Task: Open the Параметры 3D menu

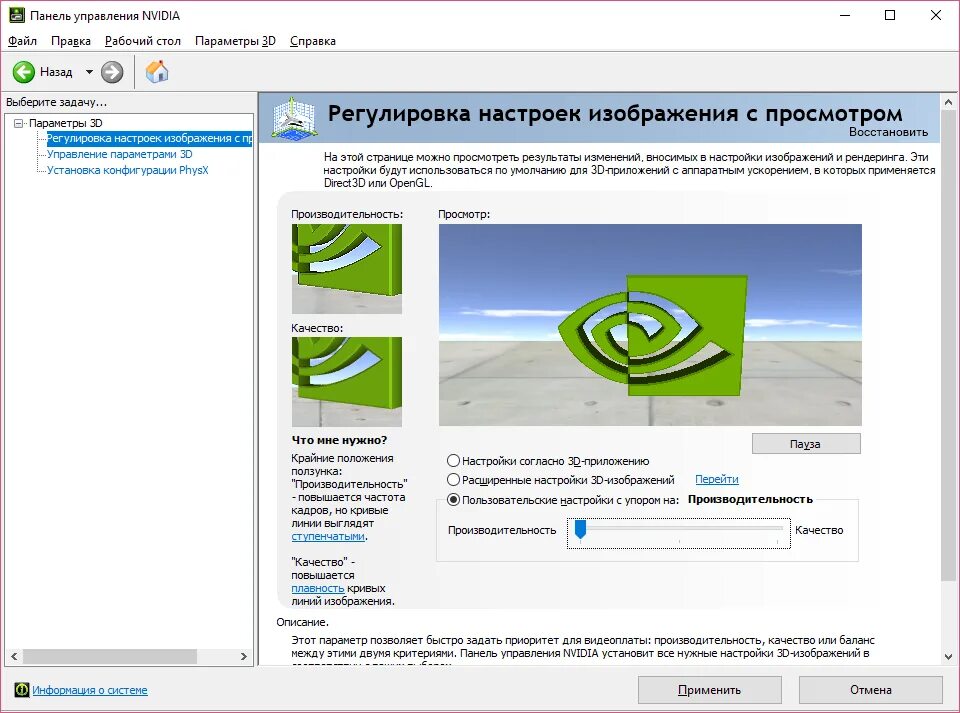Action: click(x=235, y=41)
